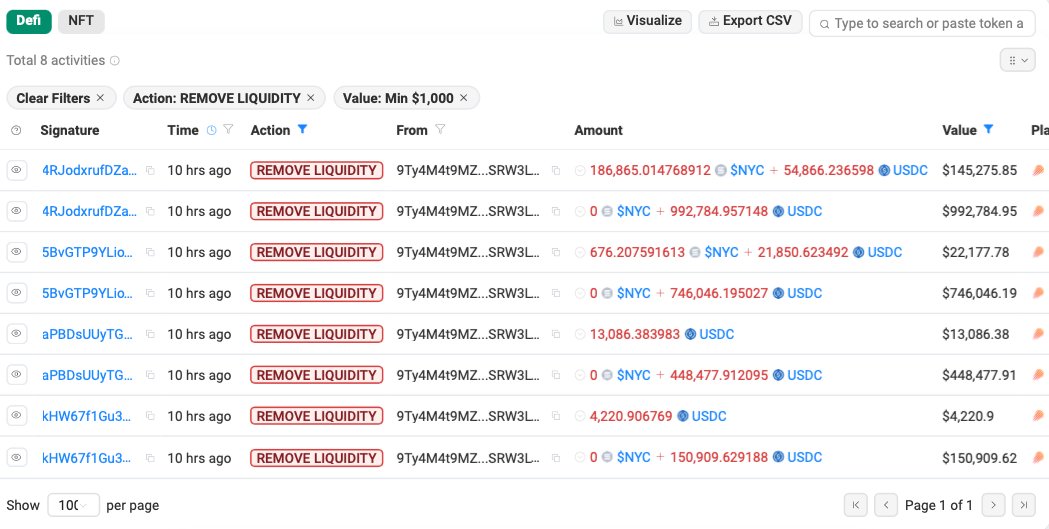1049x529 pixels.
Task: Toggle time format via the clock icon
Action: point(211,130)
